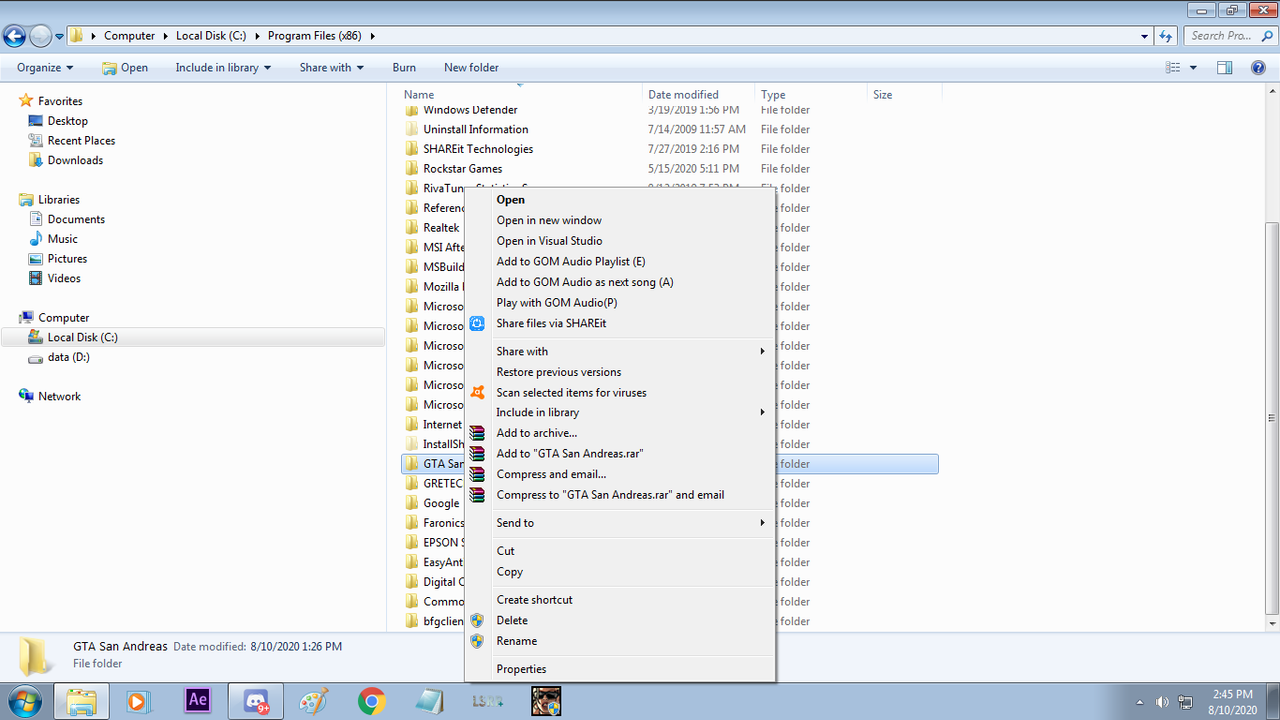Click the Windows Defender folder icon
The width and height of the screenshot is (1280, 720).
[411, 110]
